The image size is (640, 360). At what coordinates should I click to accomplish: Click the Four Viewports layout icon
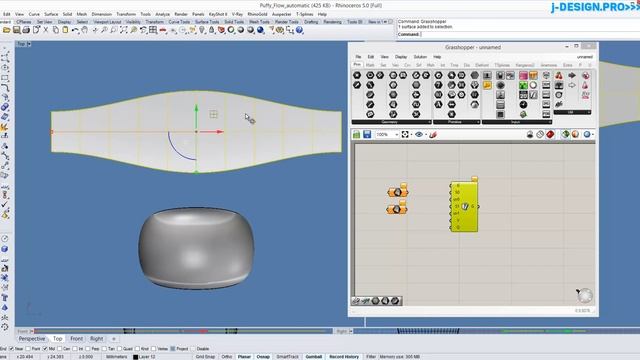pos(153,30)
